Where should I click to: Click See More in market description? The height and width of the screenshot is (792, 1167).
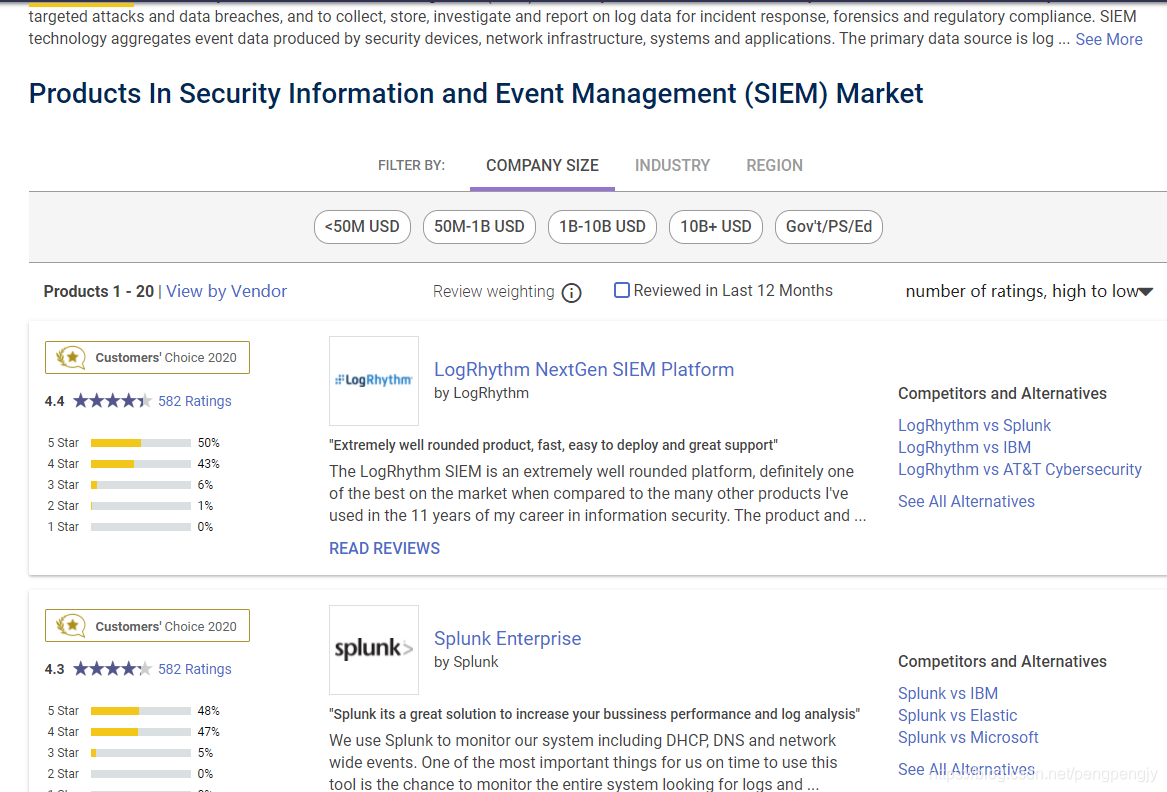click(x=1109, y=39)
